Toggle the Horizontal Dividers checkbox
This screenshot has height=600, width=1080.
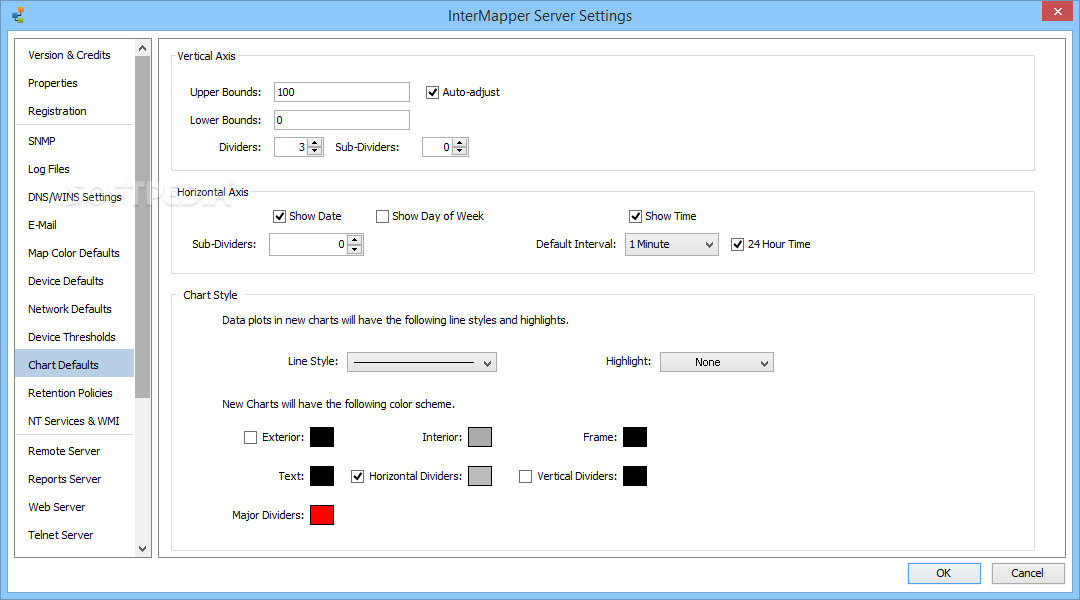pyautogui.click(x=357, y=476)
